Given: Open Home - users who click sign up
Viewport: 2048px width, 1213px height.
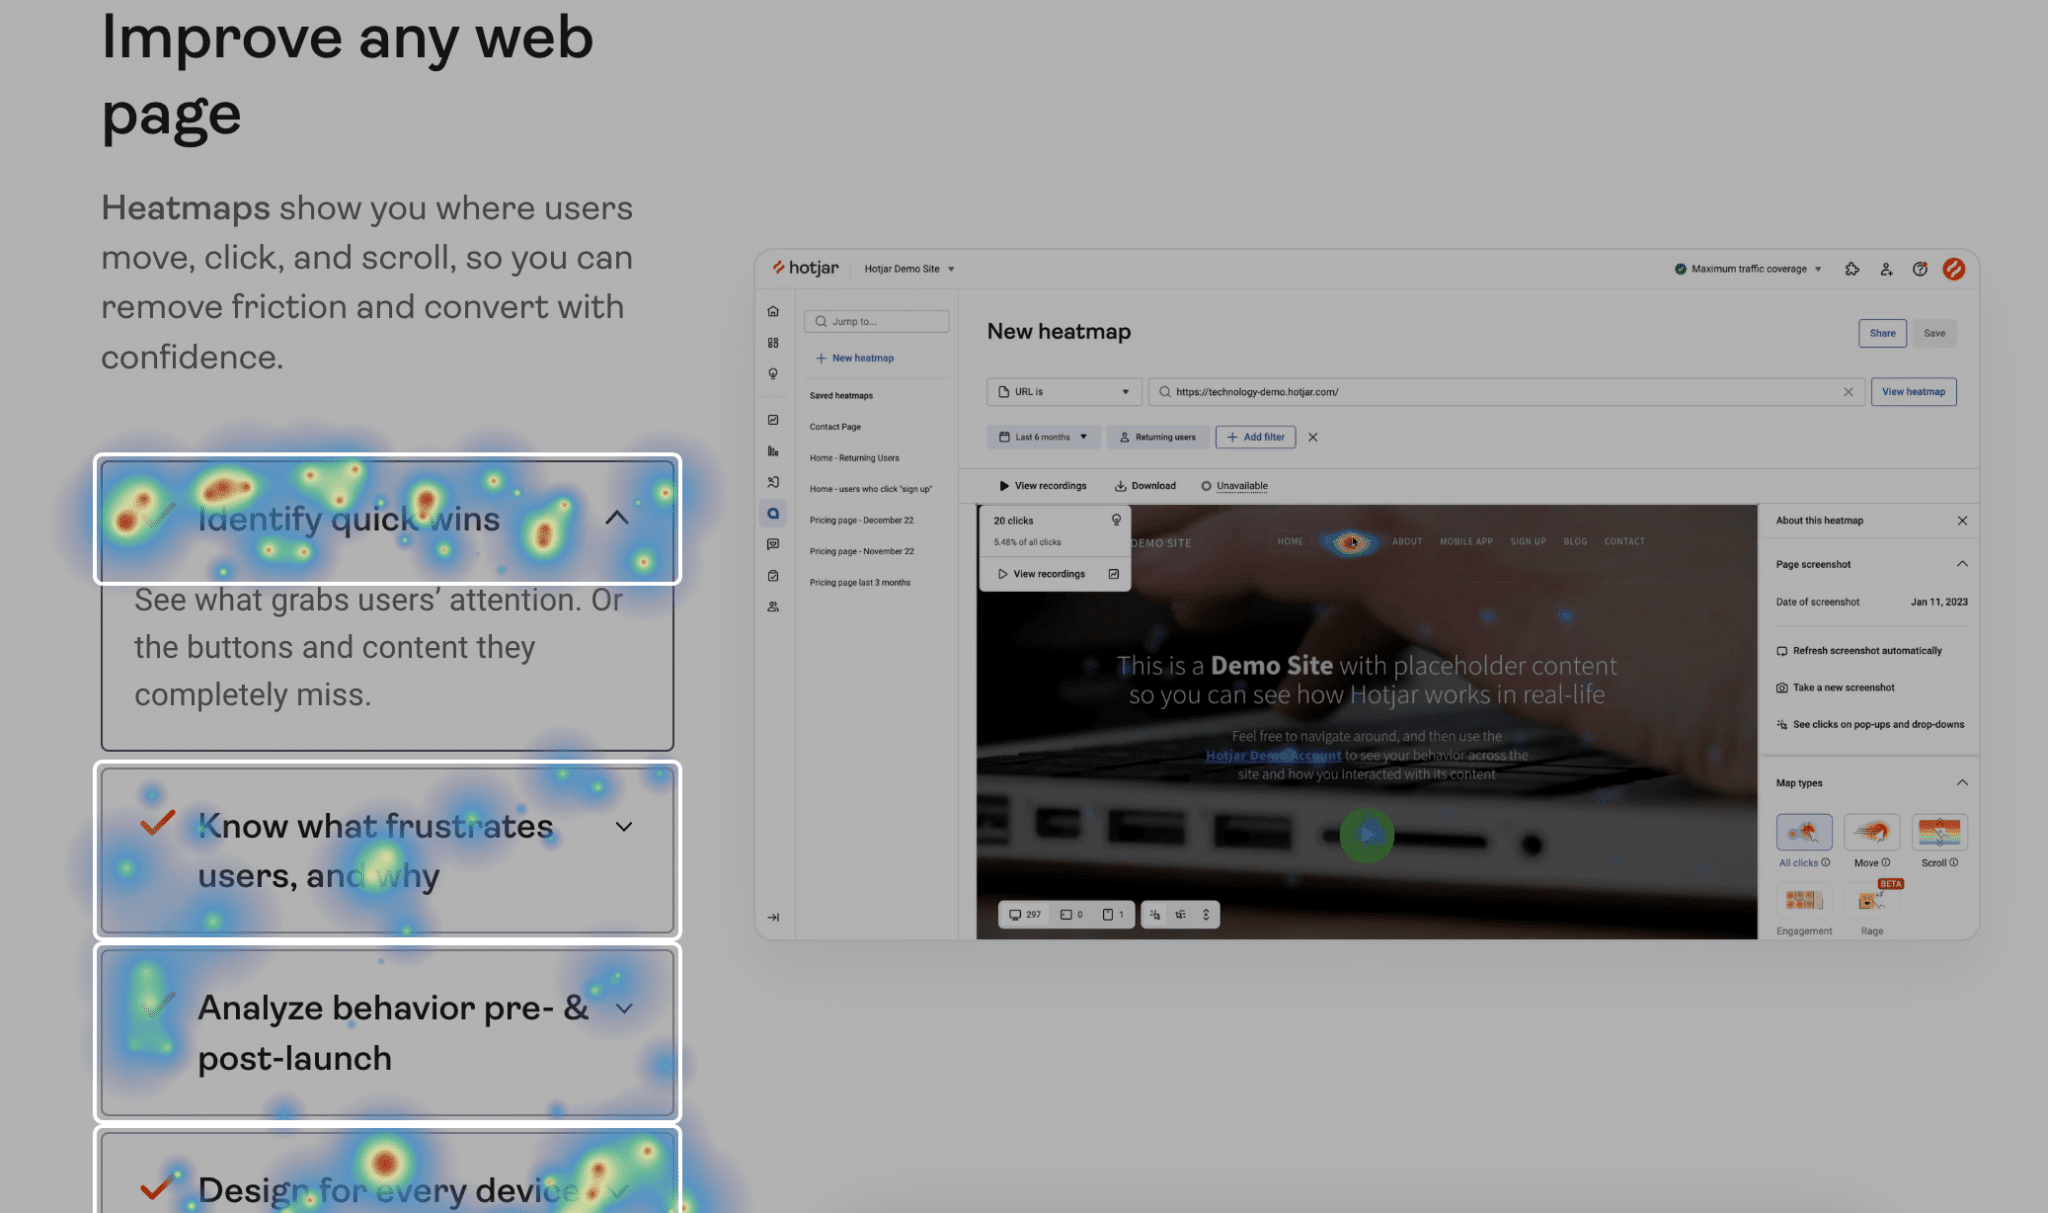Looking at the screenshot, I should click(870, 489).
